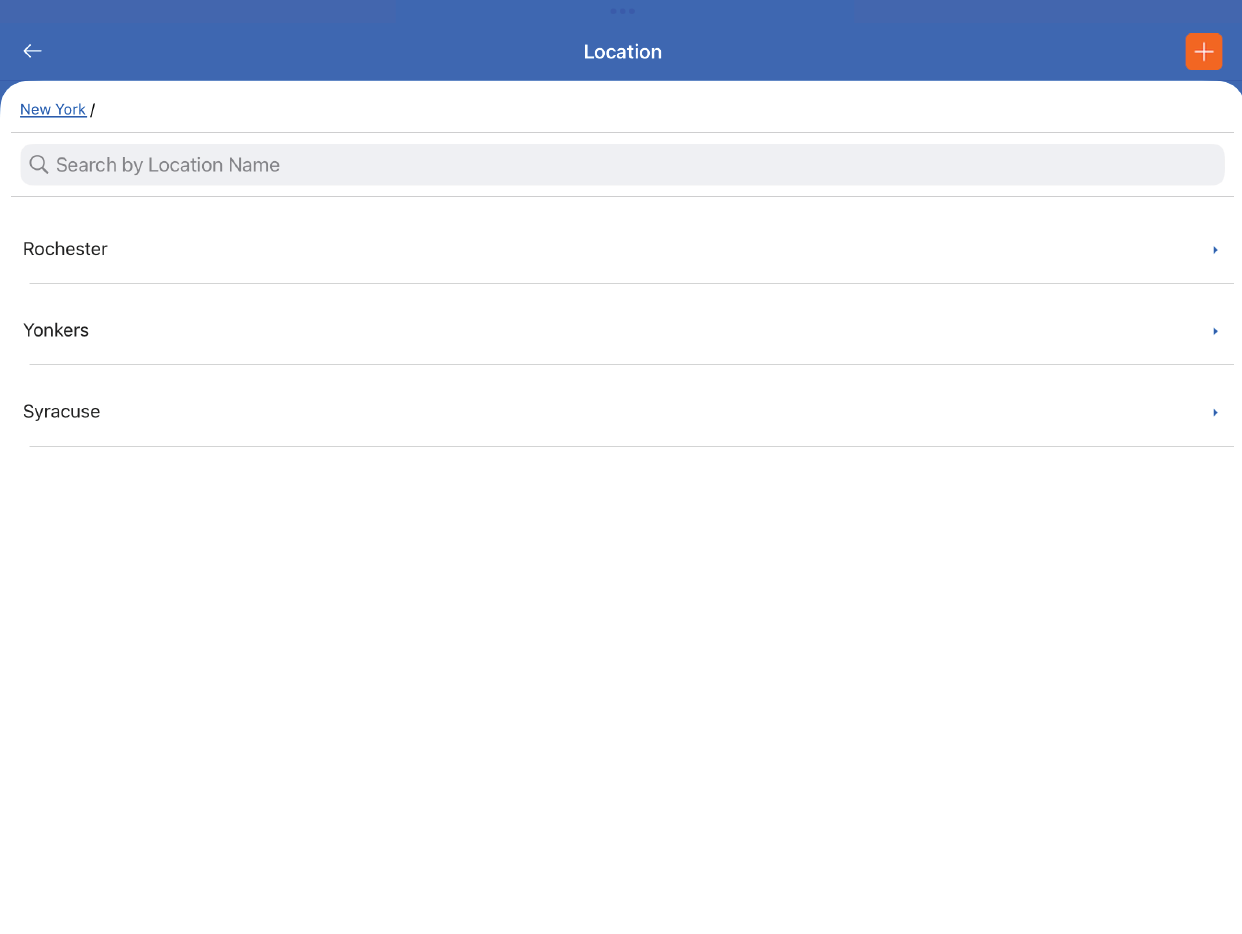
Task: Click the slash after New York breadcrumb
Action: [93, 110]
